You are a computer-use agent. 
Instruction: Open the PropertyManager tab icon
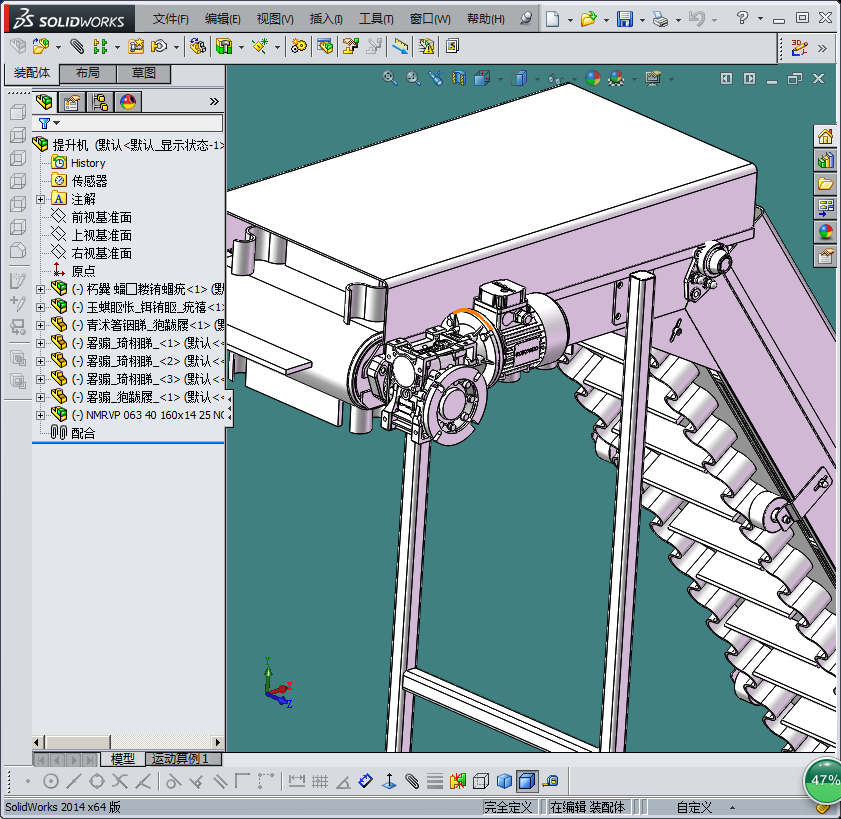(72, 101)
